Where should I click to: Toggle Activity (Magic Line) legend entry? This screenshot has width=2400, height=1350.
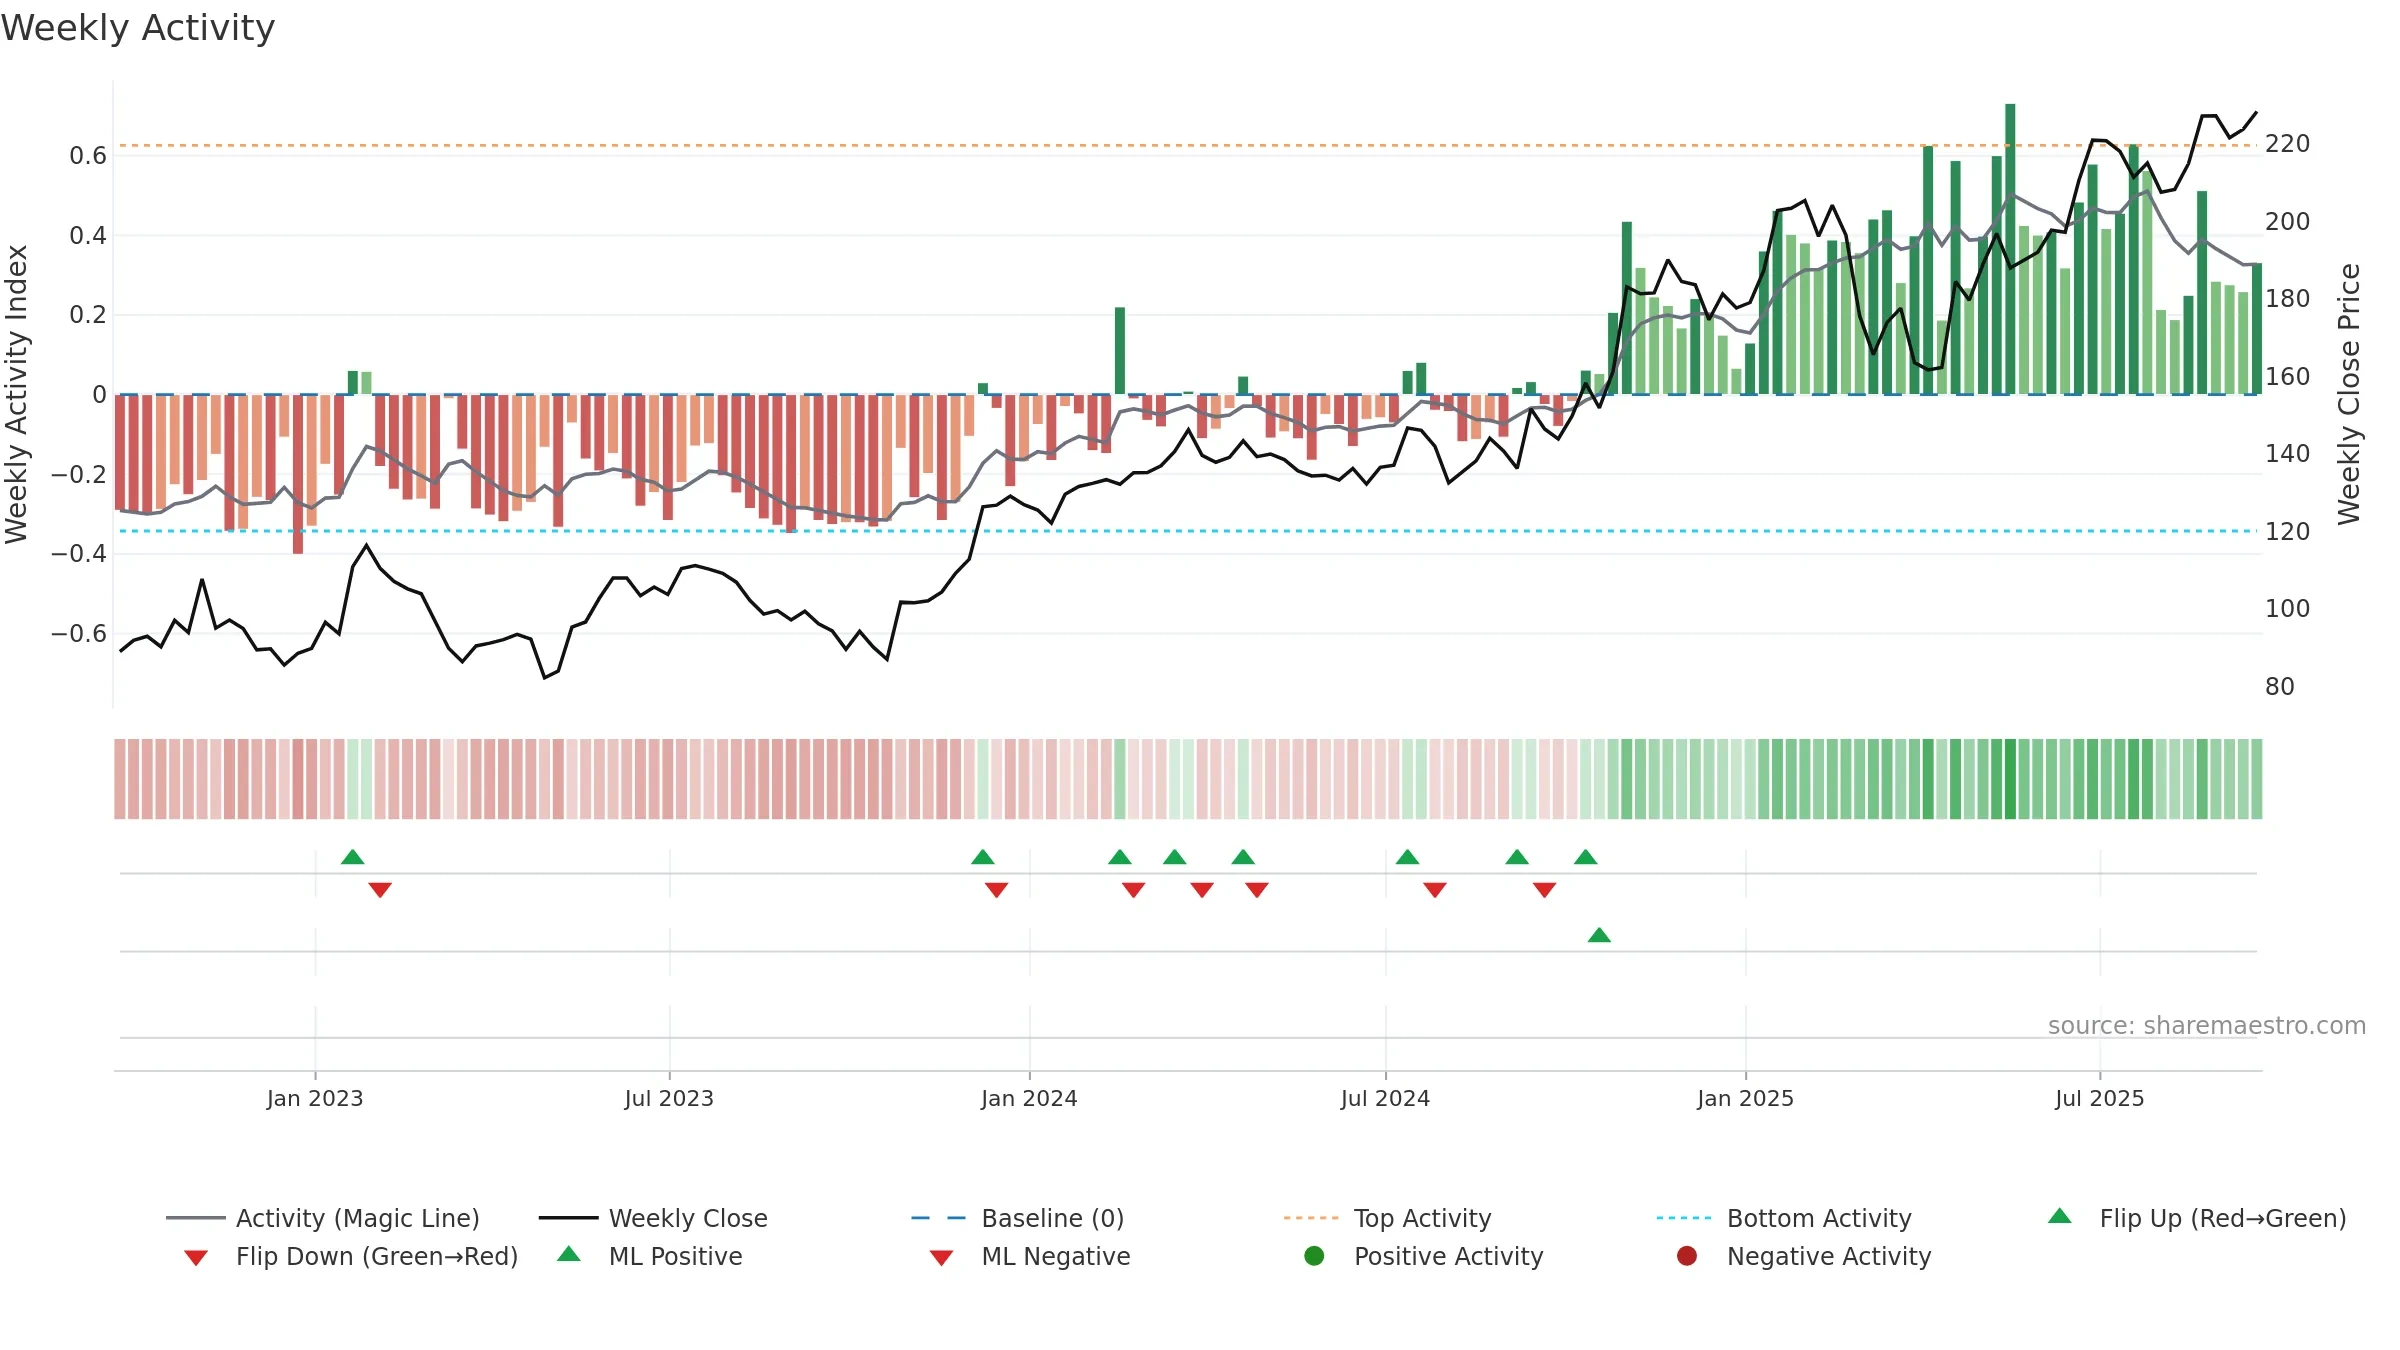point(323,1218)
